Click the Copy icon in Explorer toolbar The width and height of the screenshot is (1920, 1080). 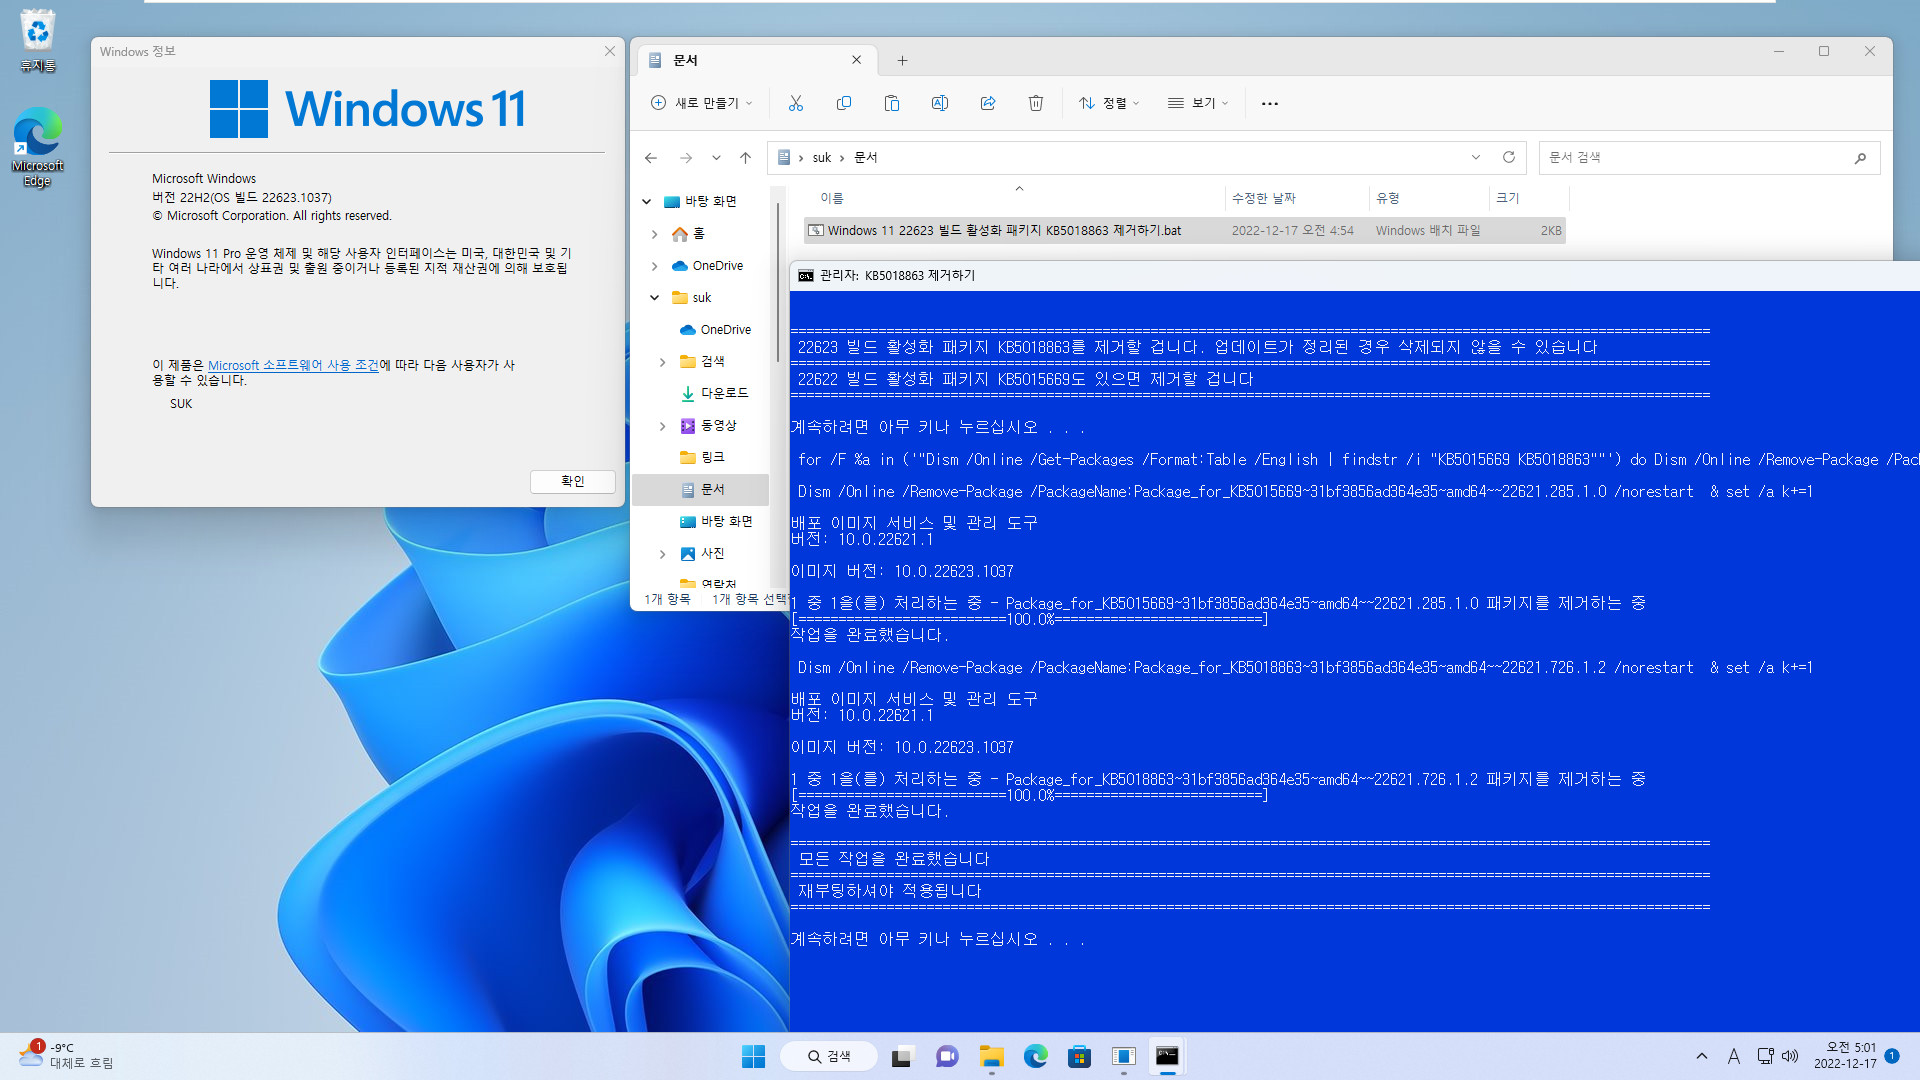pos(844,103)
